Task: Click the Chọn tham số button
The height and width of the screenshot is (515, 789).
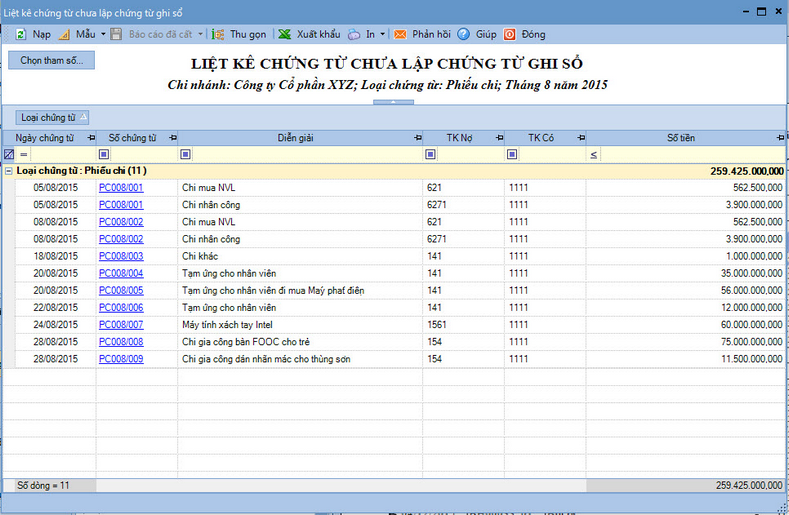Action: (x=51, y=60)
